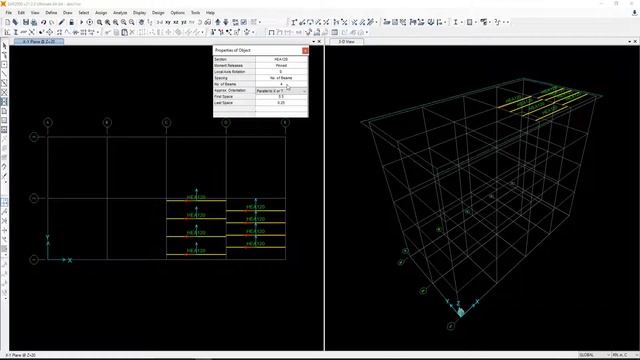This screenshot has width=640, height=360.
Task: Open the steel frame design dropdown arrow
Action: pos(461,22)
